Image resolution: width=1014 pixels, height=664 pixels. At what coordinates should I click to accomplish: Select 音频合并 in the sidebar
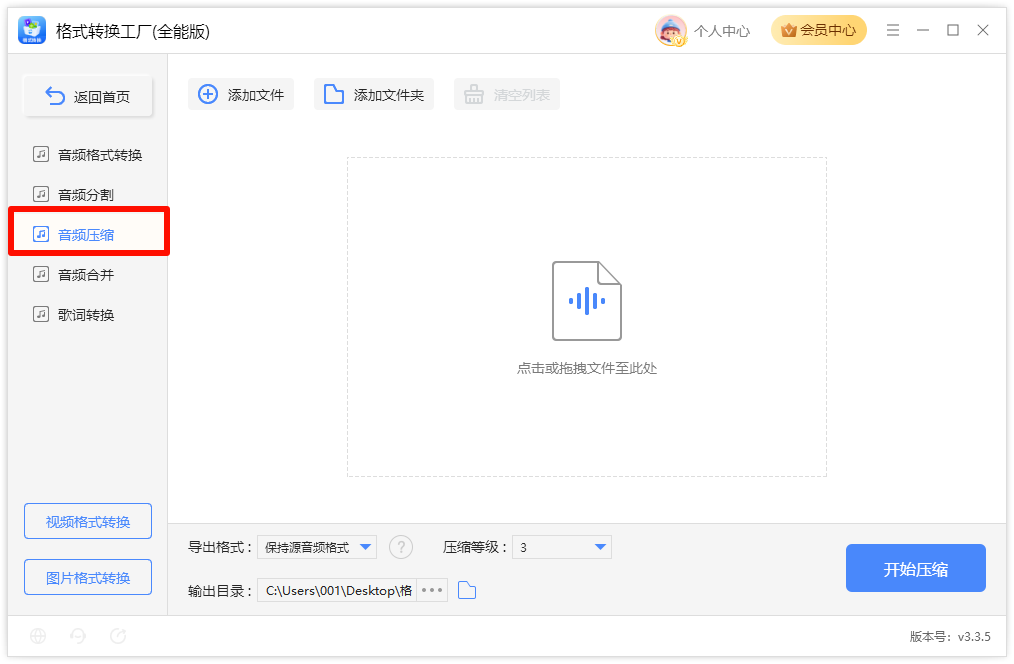[87, 275]
